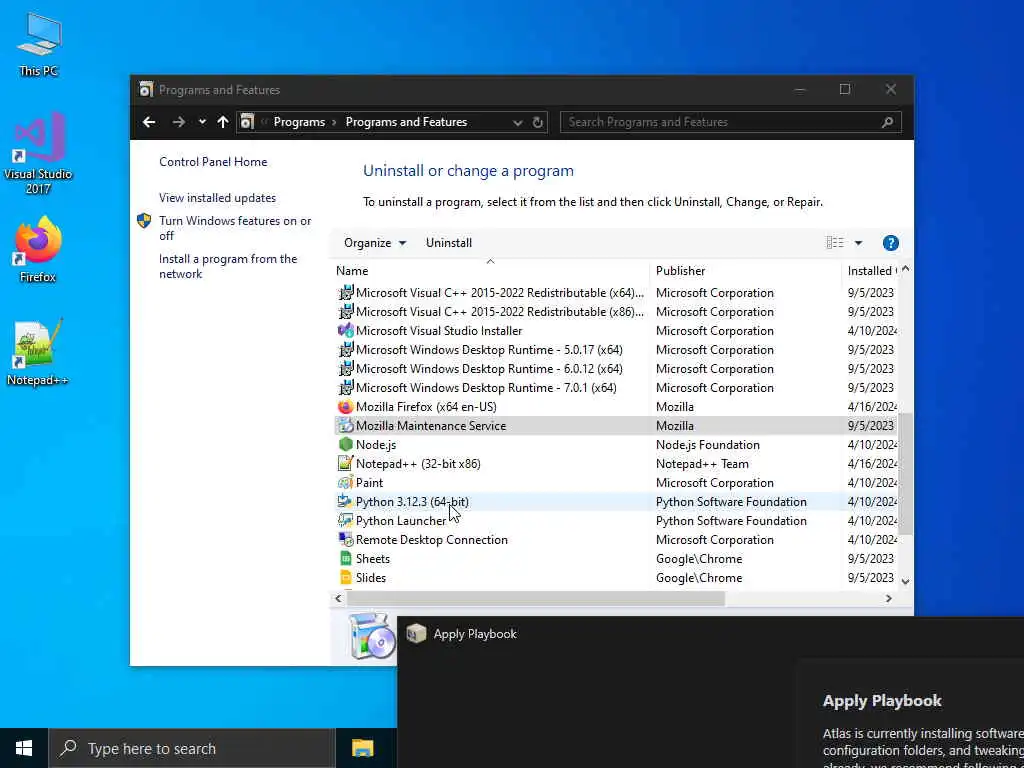The image size is (1024, 768).
Task: Click the Apply Playbook heading text
Action: [882, 701]
